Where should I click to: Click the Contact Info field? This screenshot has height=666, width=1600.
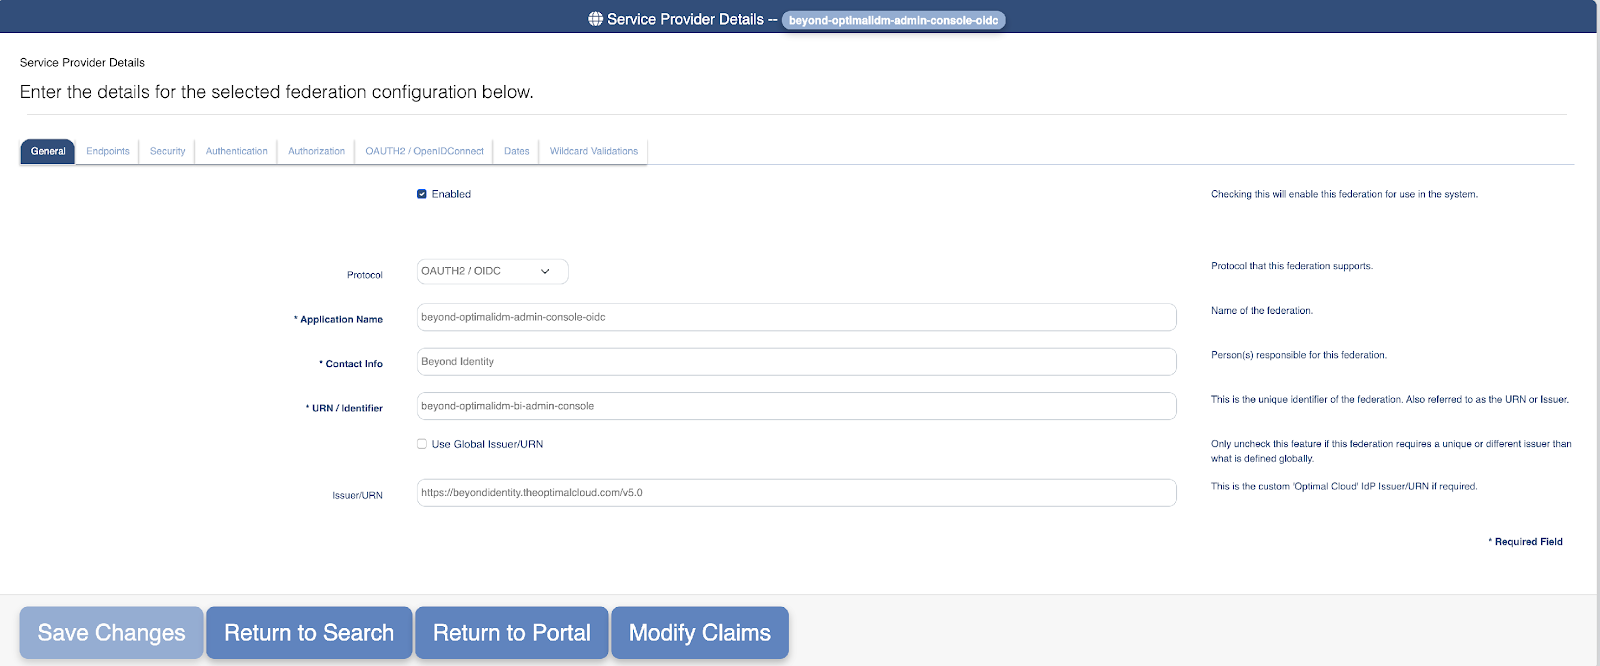click(796, 362)
